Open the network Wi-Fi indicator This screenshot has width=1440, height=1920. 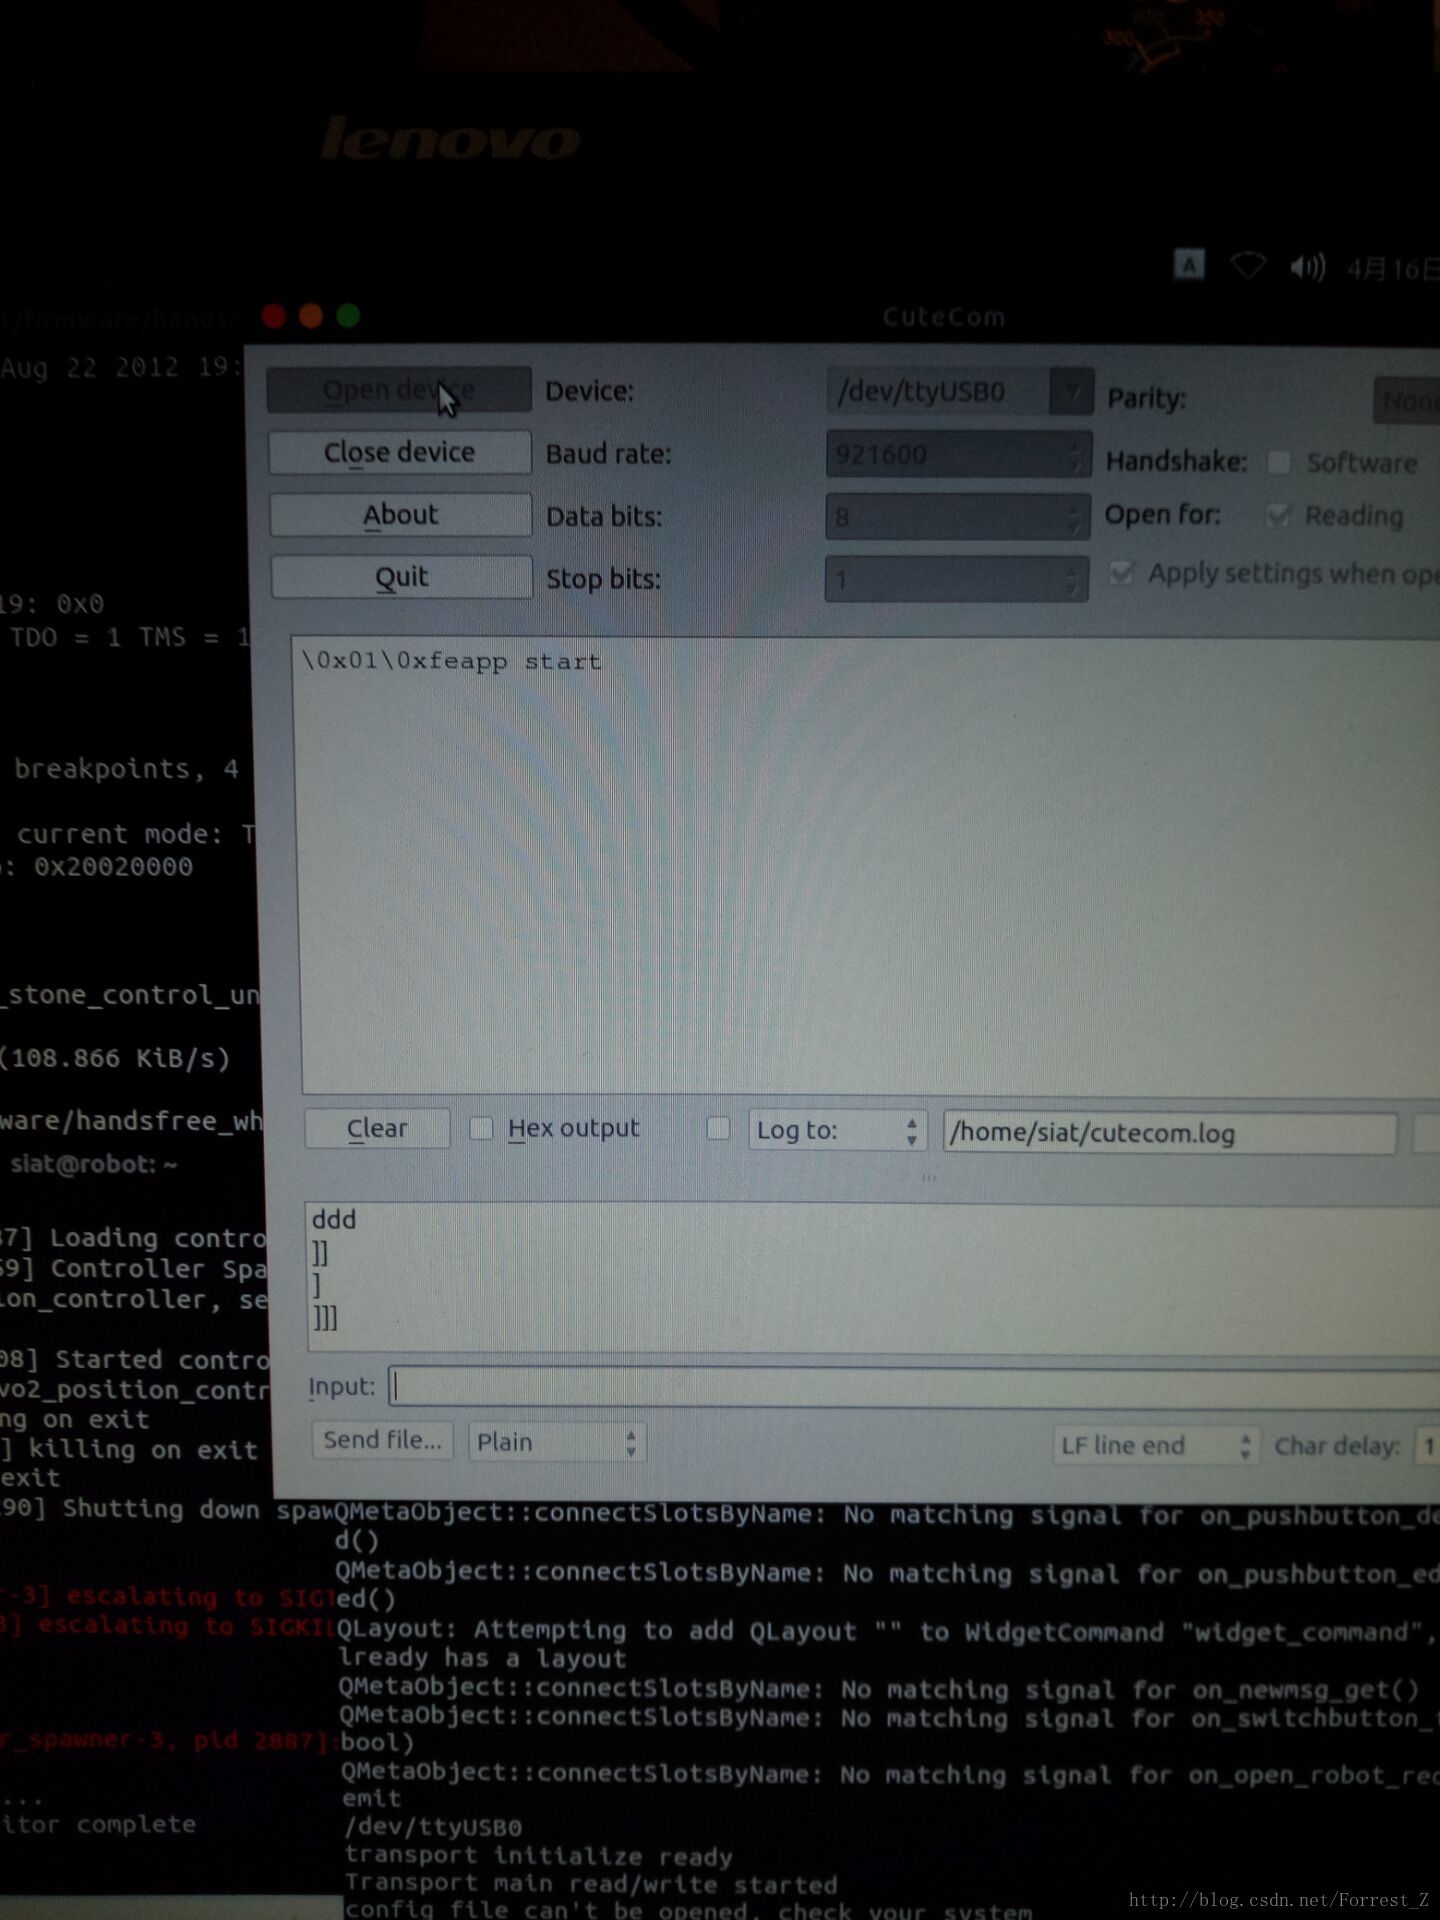coord(1248,266)
